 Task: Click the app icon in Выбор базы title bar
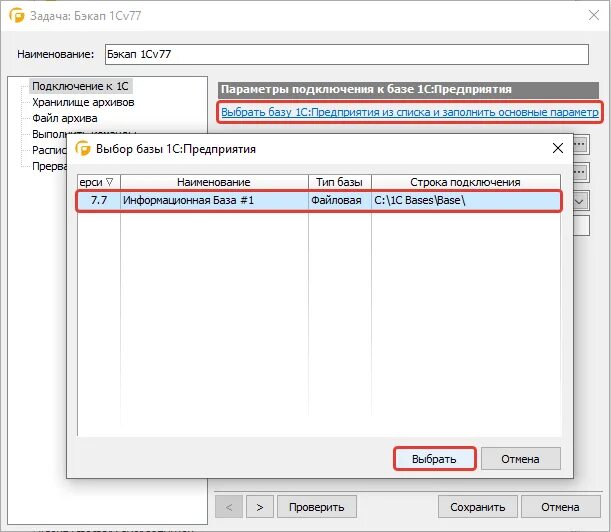83,148
